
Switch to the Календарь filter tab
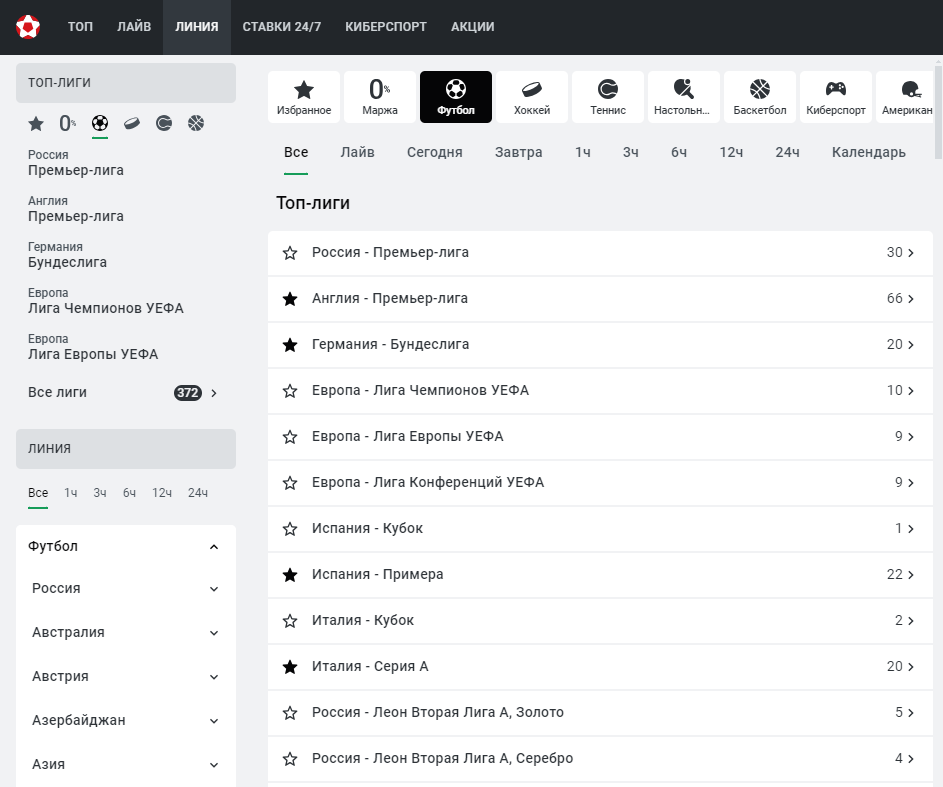[x=868, y=153]
